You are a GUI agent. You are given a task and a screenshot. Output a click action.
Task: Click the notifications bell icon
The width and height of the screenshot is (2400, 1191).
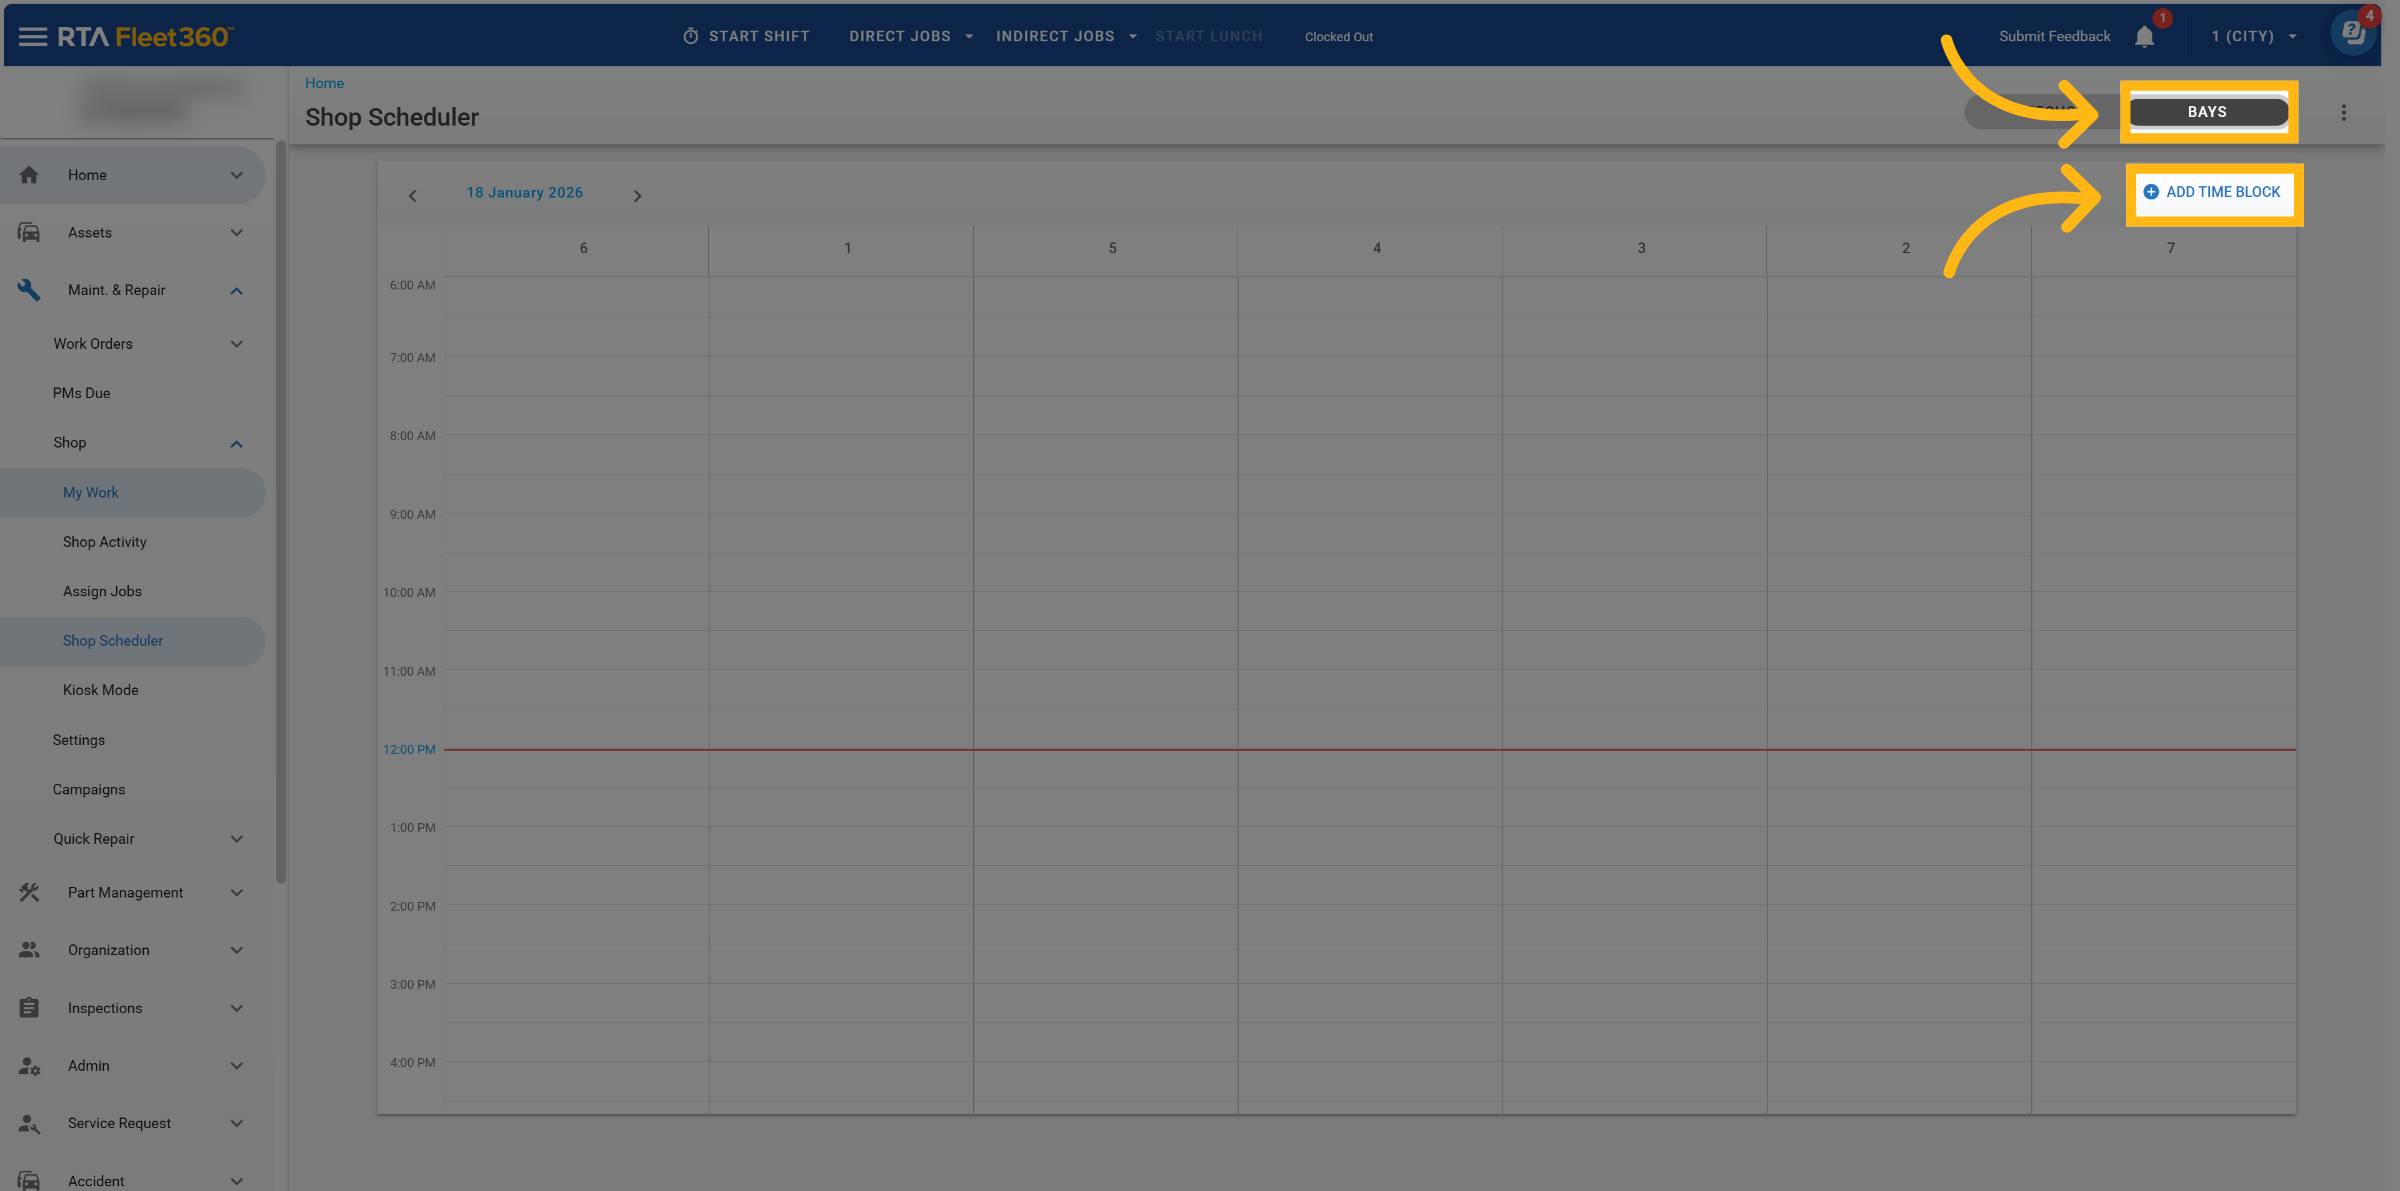pyautogui.click(x=2144, y=37)
